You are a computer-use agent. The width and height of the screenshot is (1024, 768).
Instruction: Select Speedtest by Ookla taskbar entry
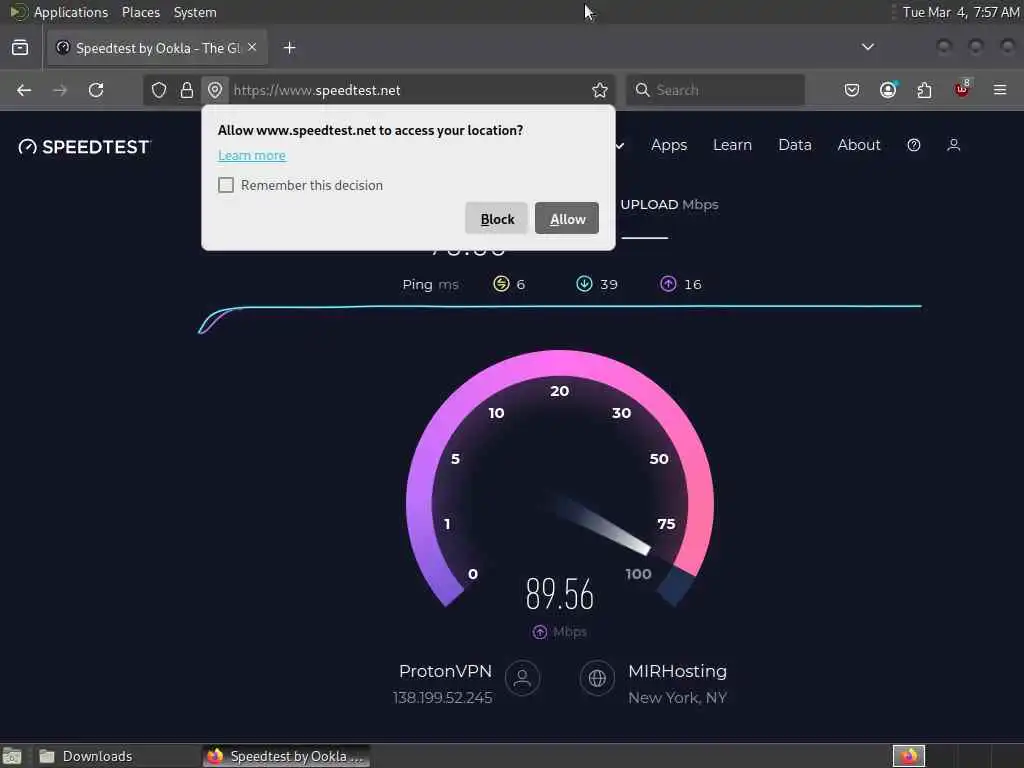[x=286, y=756]
